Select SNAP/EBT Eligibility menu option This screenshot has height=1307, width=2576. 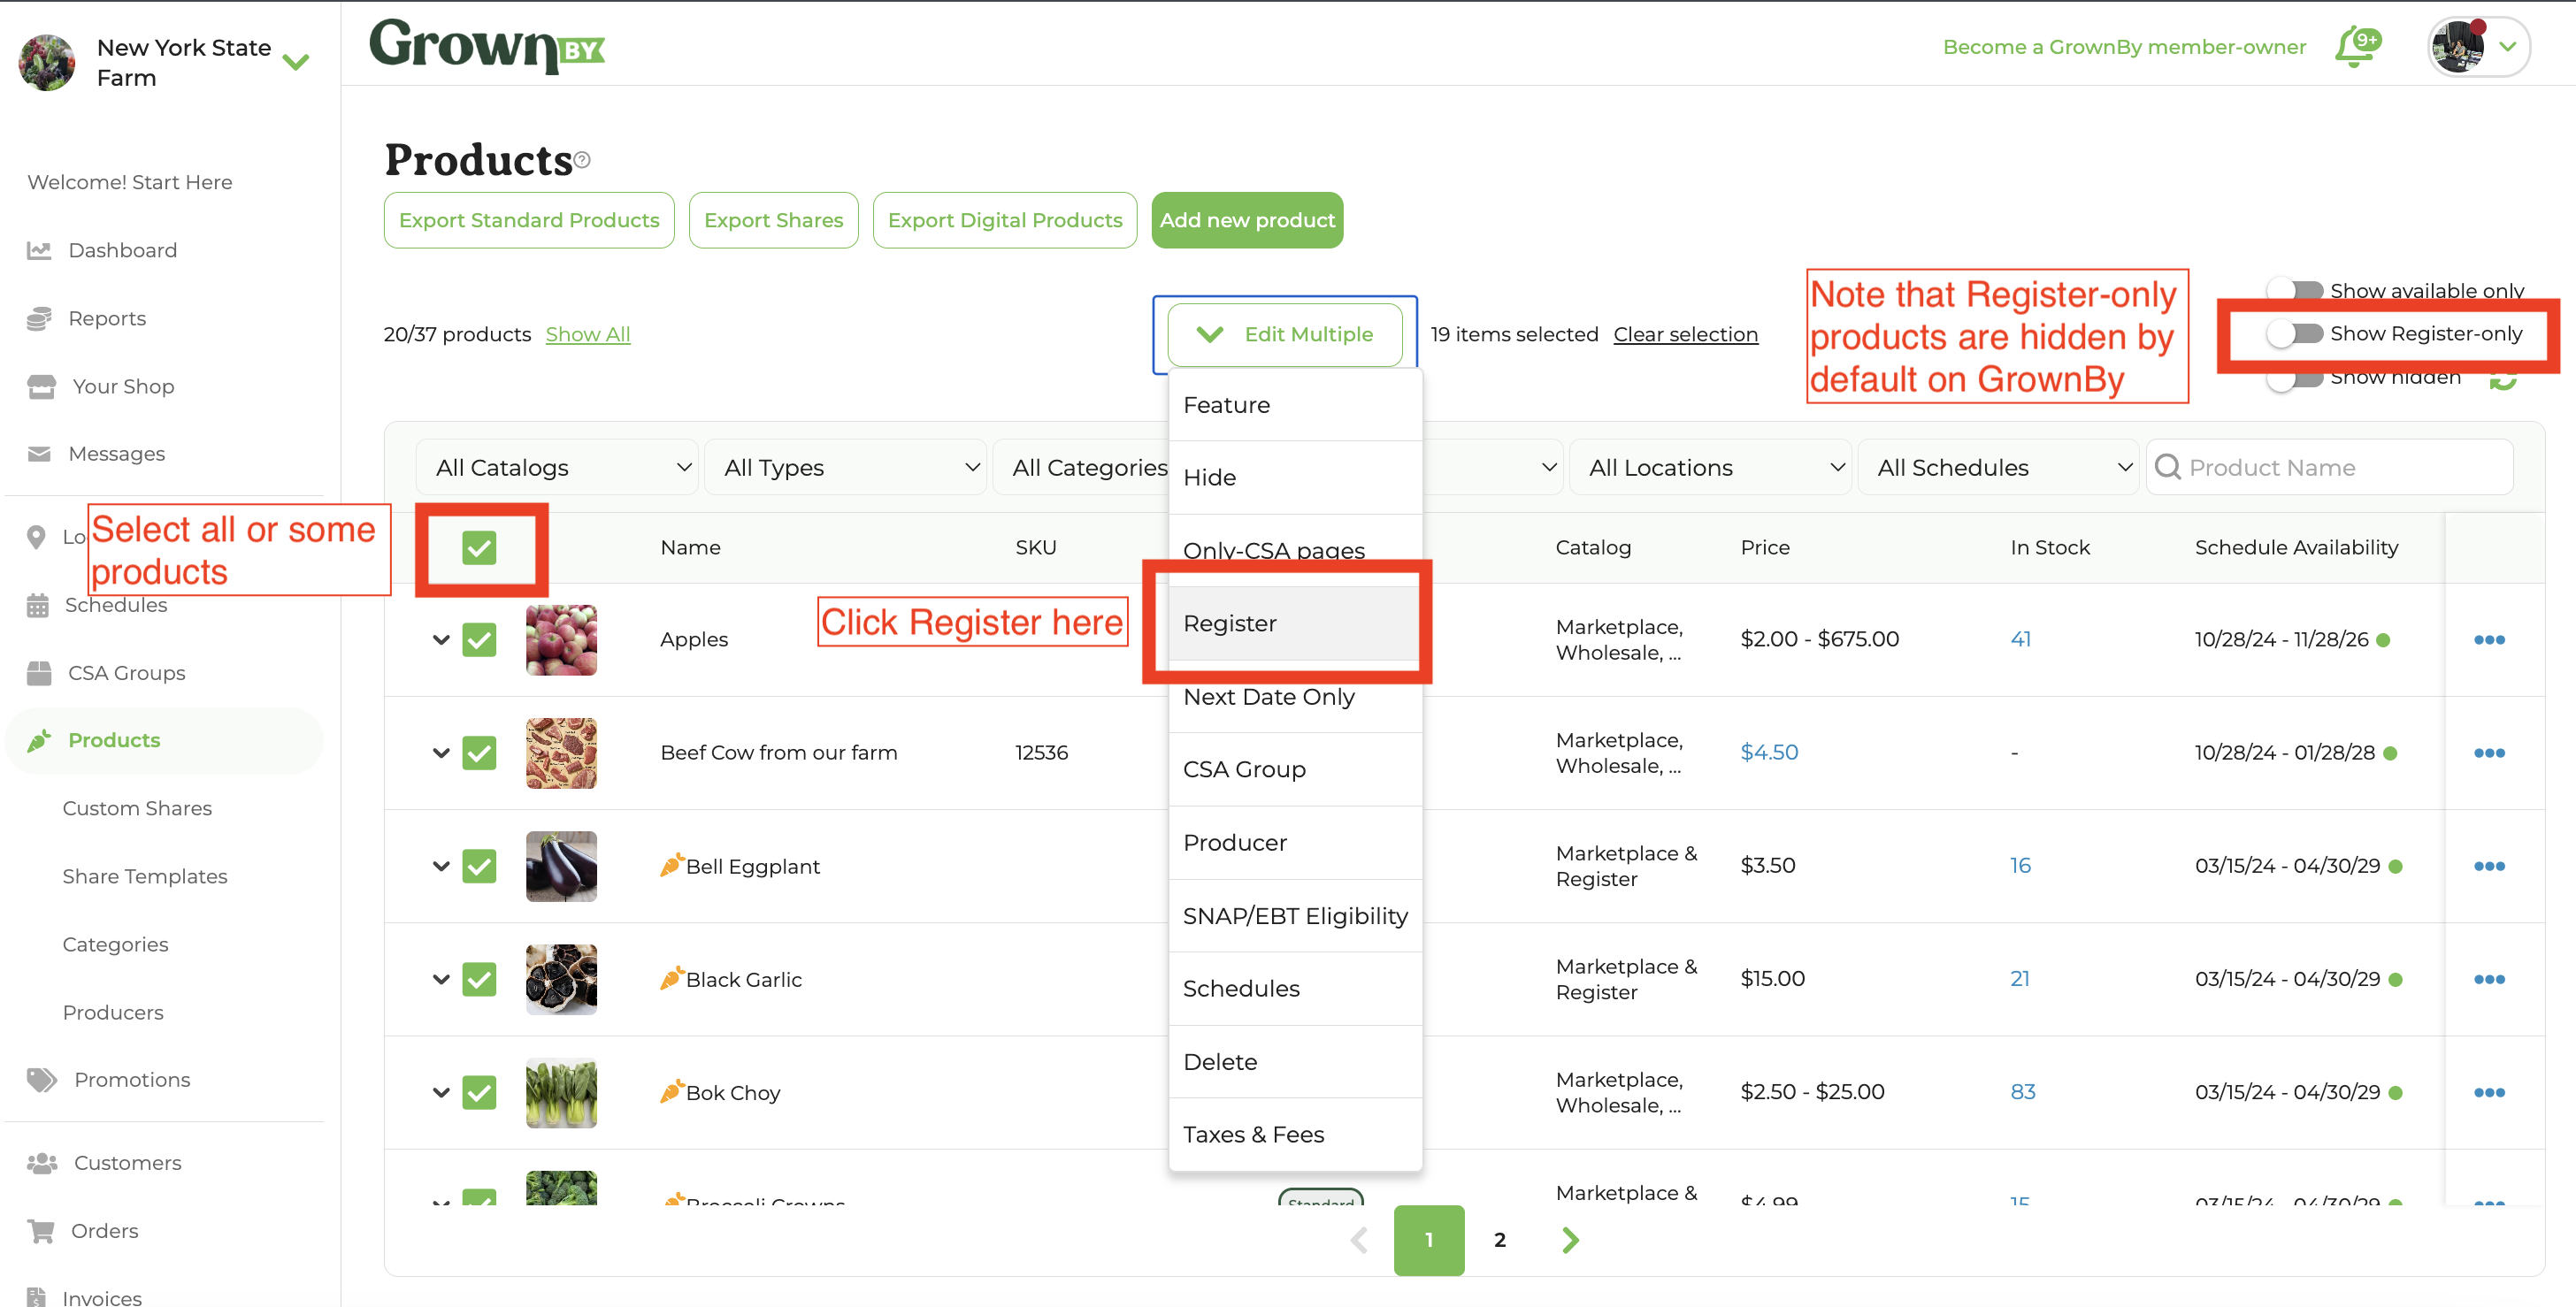1294,916
